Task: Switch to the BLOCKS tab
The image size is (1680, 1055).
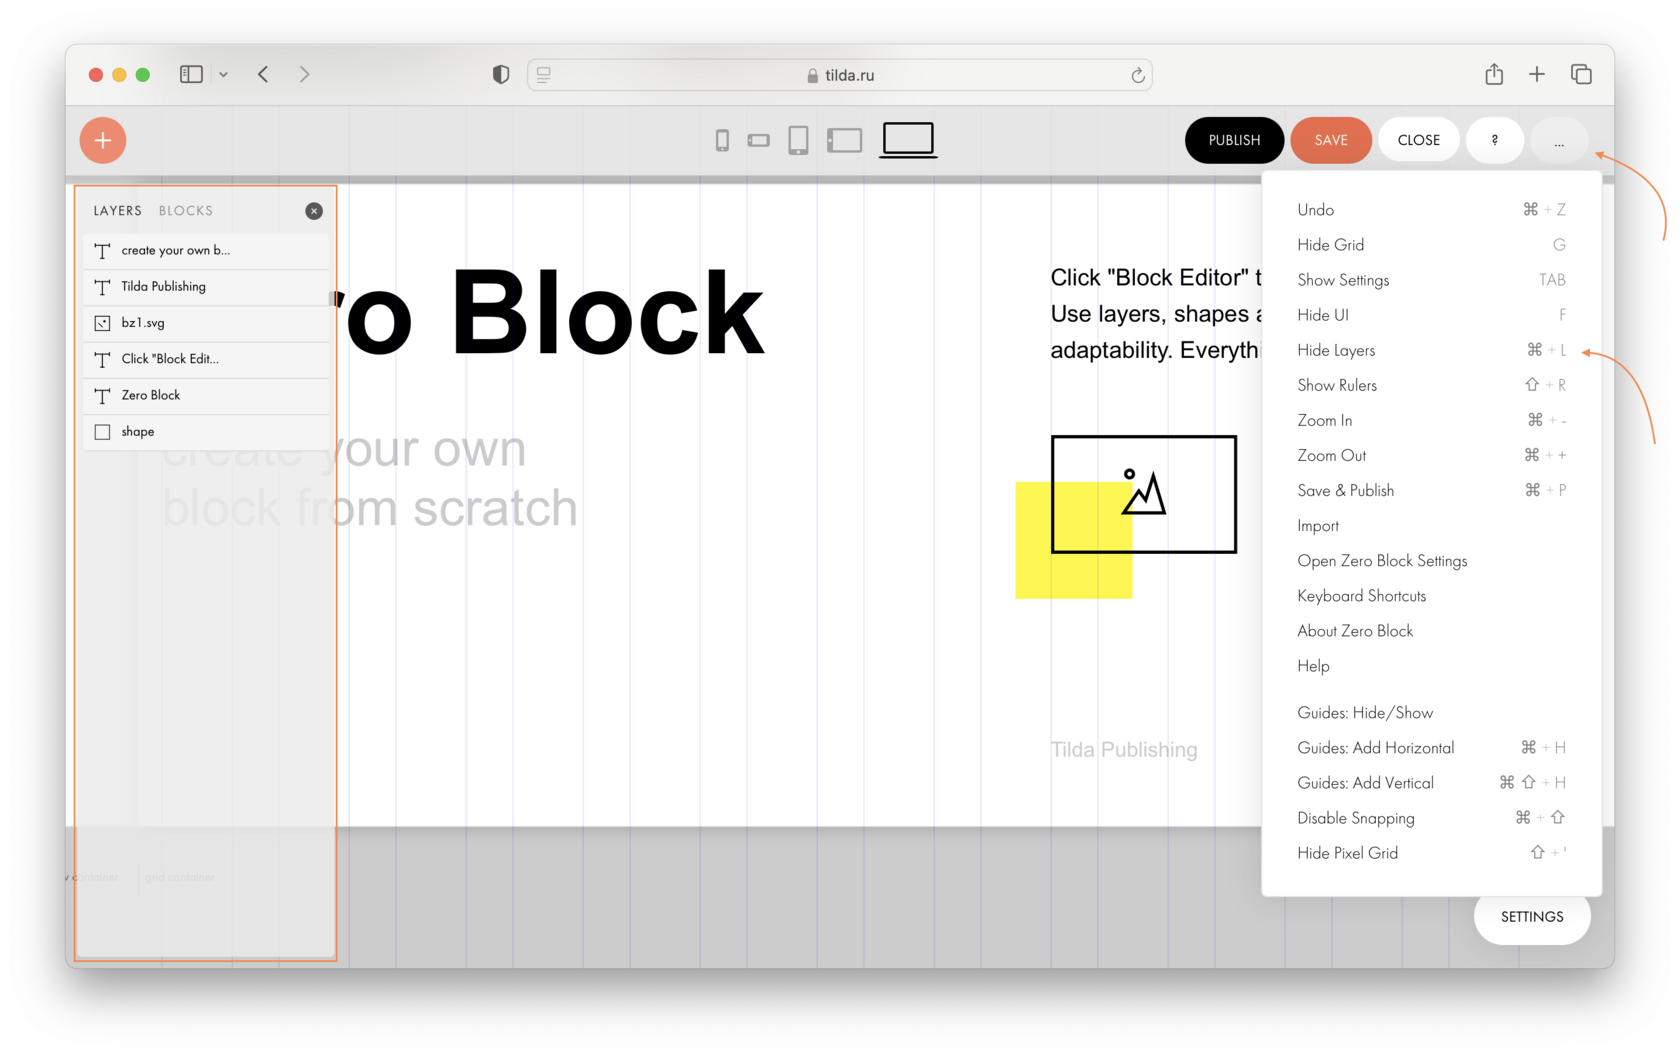Action: [x=185, y=210]
